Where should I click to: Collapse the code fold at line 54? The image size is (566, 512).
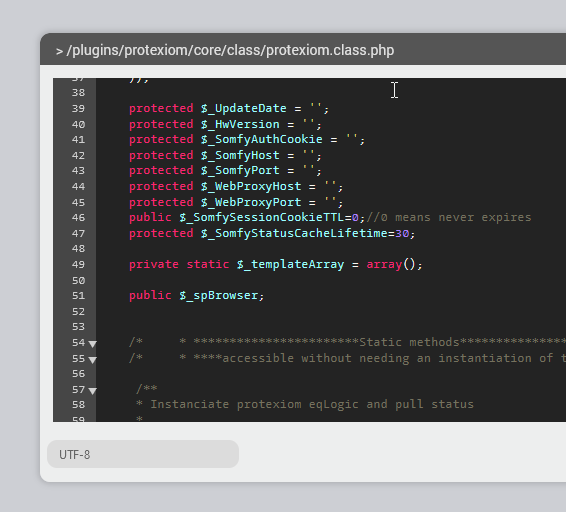(x=93, y=344)
